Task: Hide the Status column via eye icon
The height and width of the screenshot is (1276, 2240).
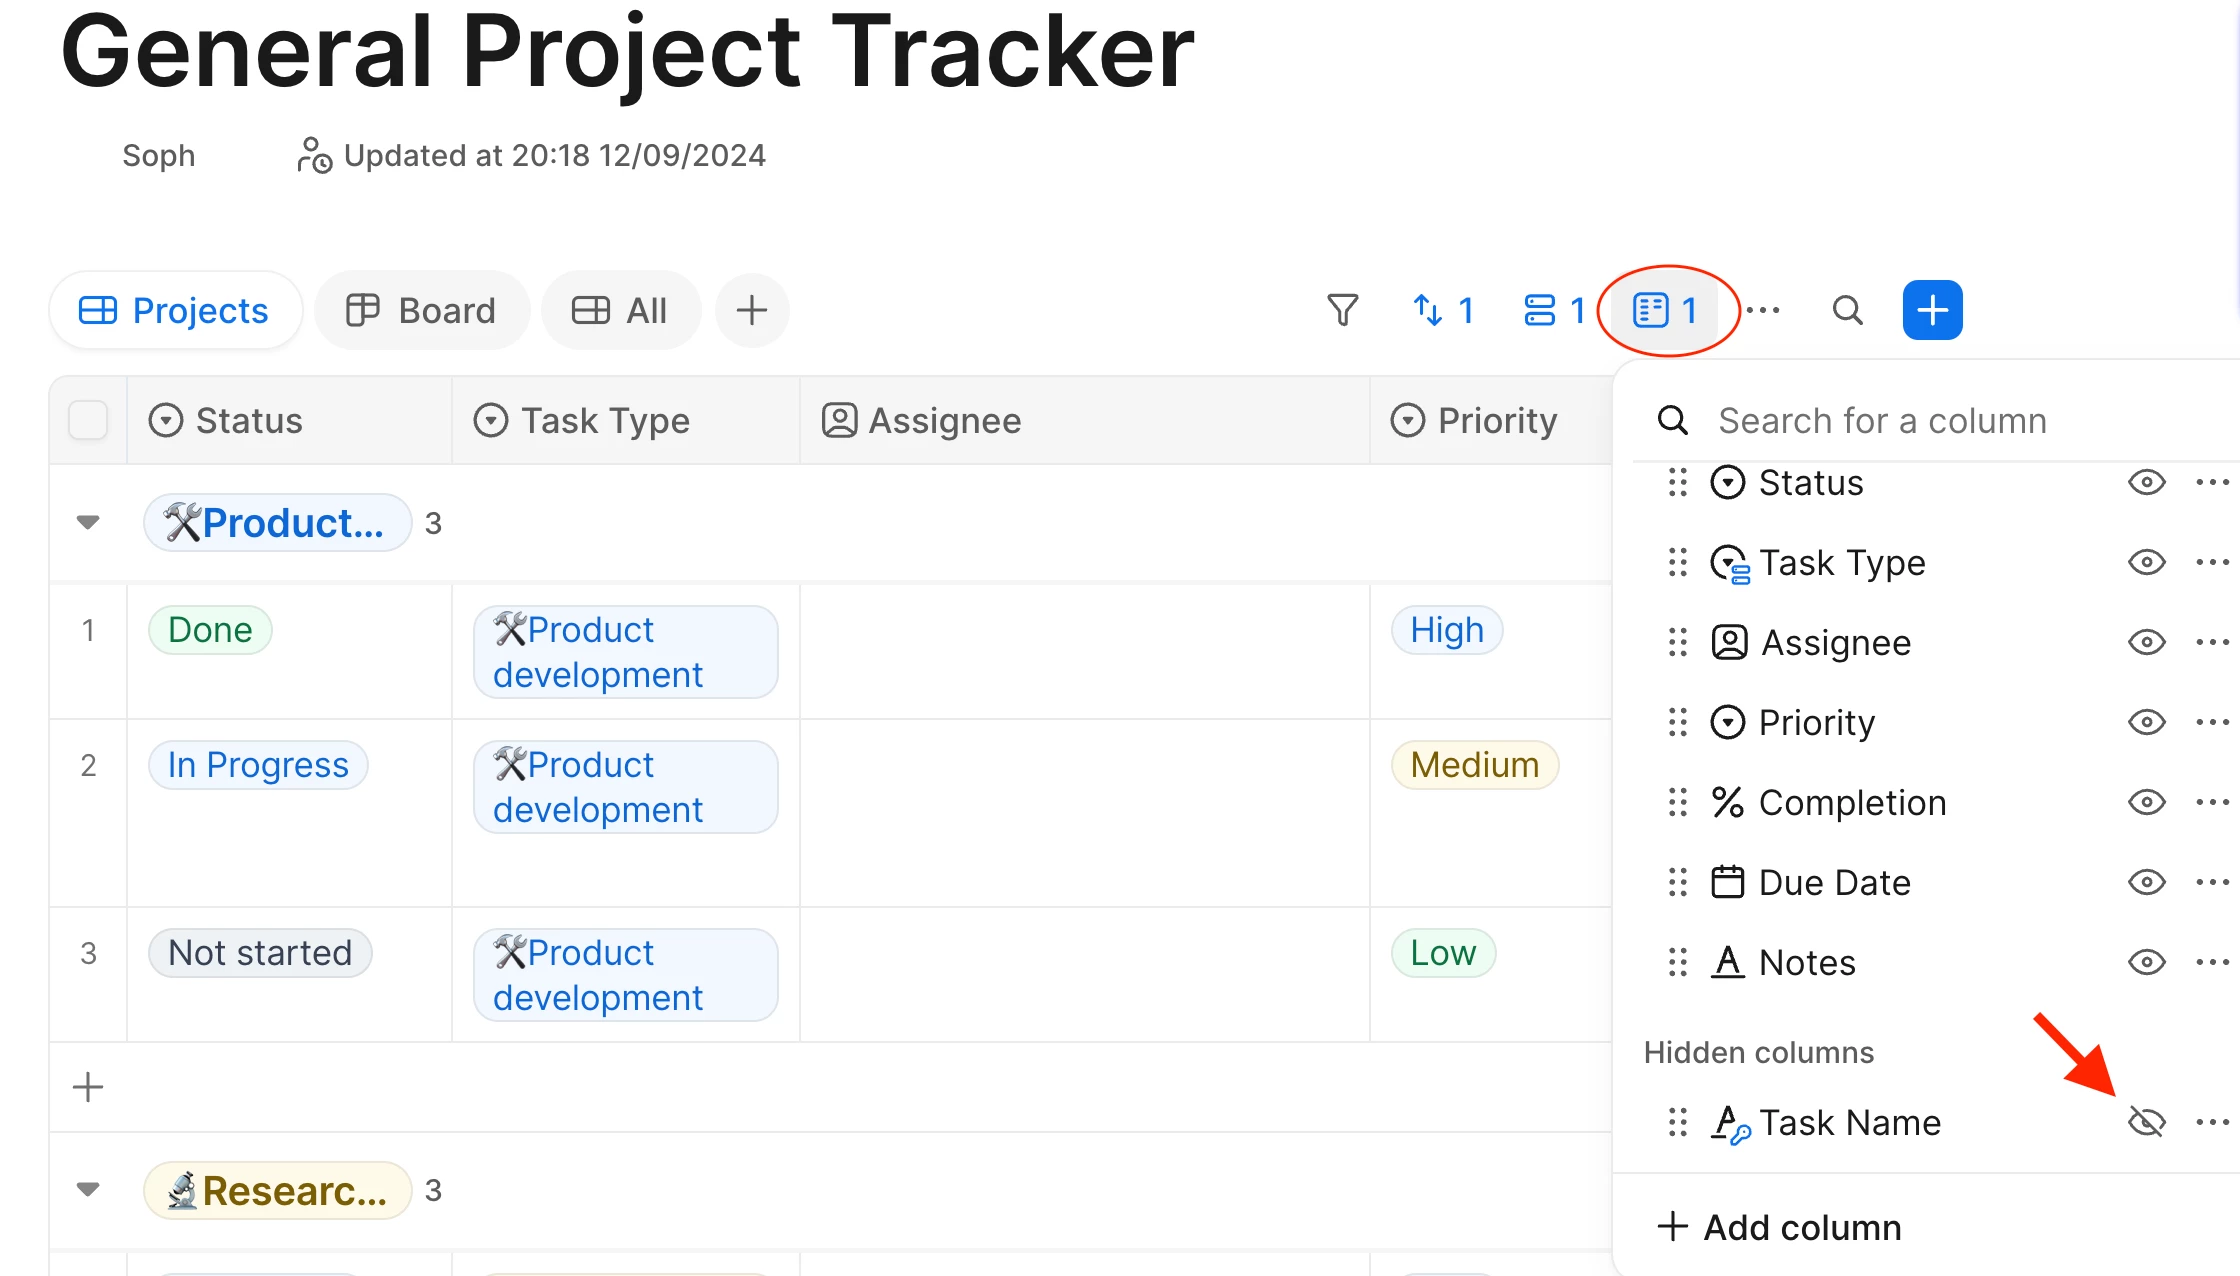Action: 2146,483
